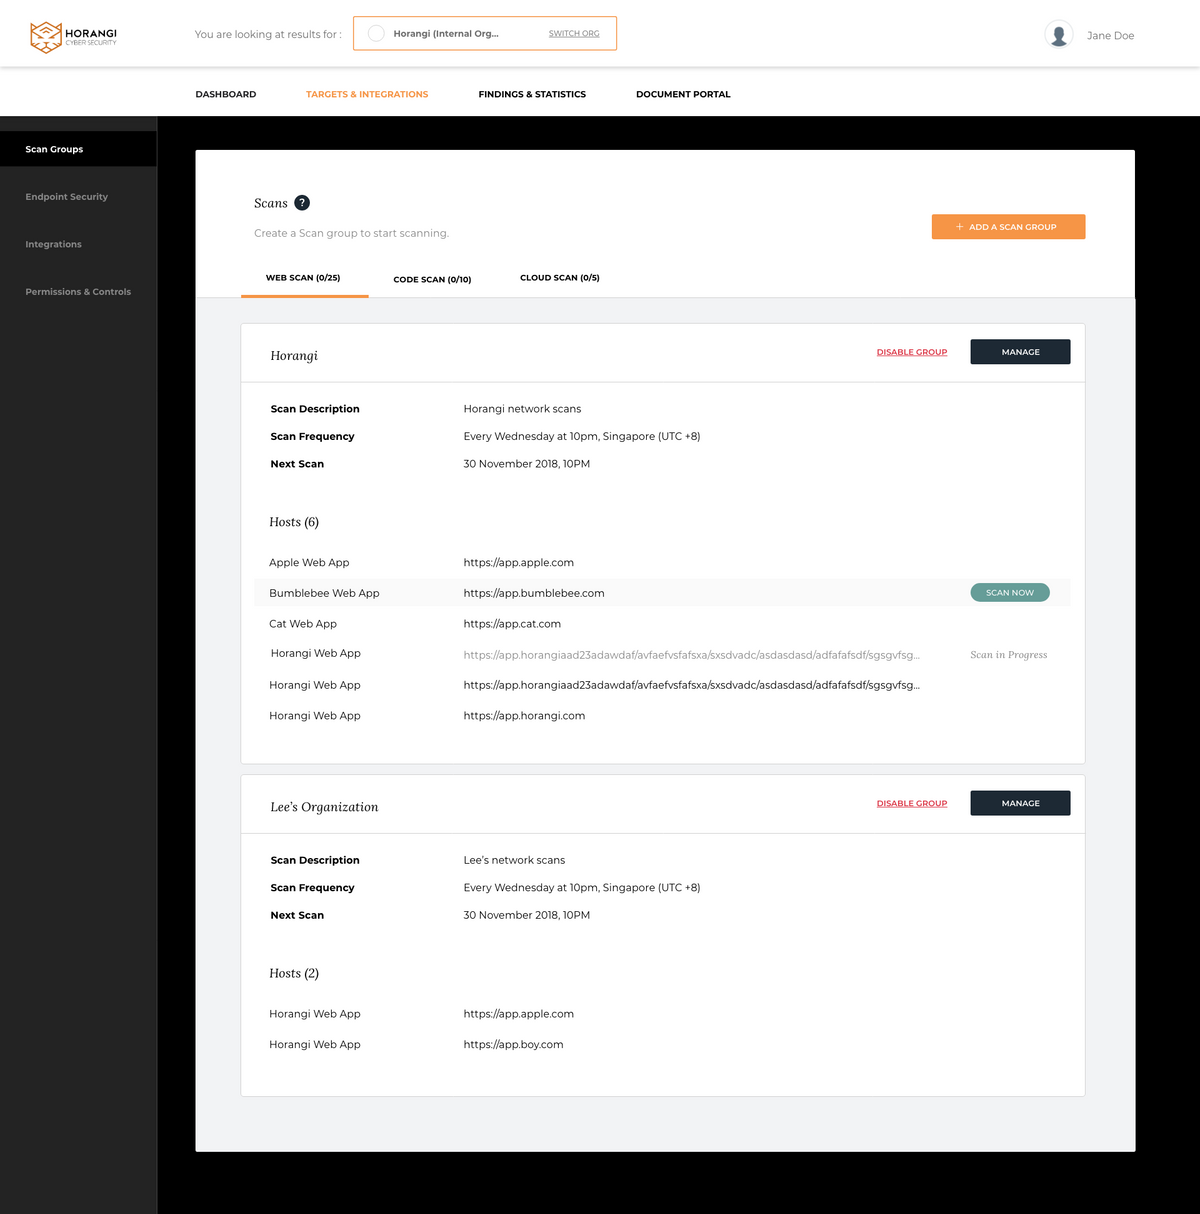Select Scan Groups in the sidebar

(54, 149)
